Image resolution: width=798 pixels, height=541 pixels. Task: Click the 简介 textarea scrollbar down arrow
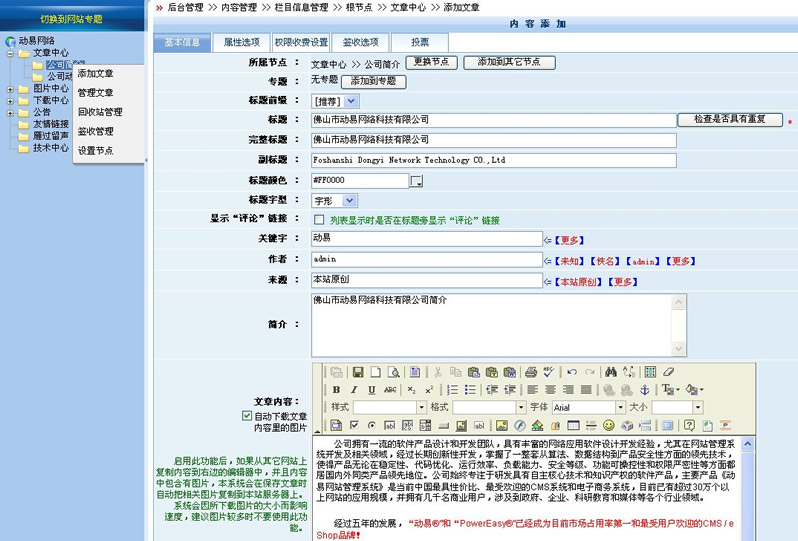678,348
